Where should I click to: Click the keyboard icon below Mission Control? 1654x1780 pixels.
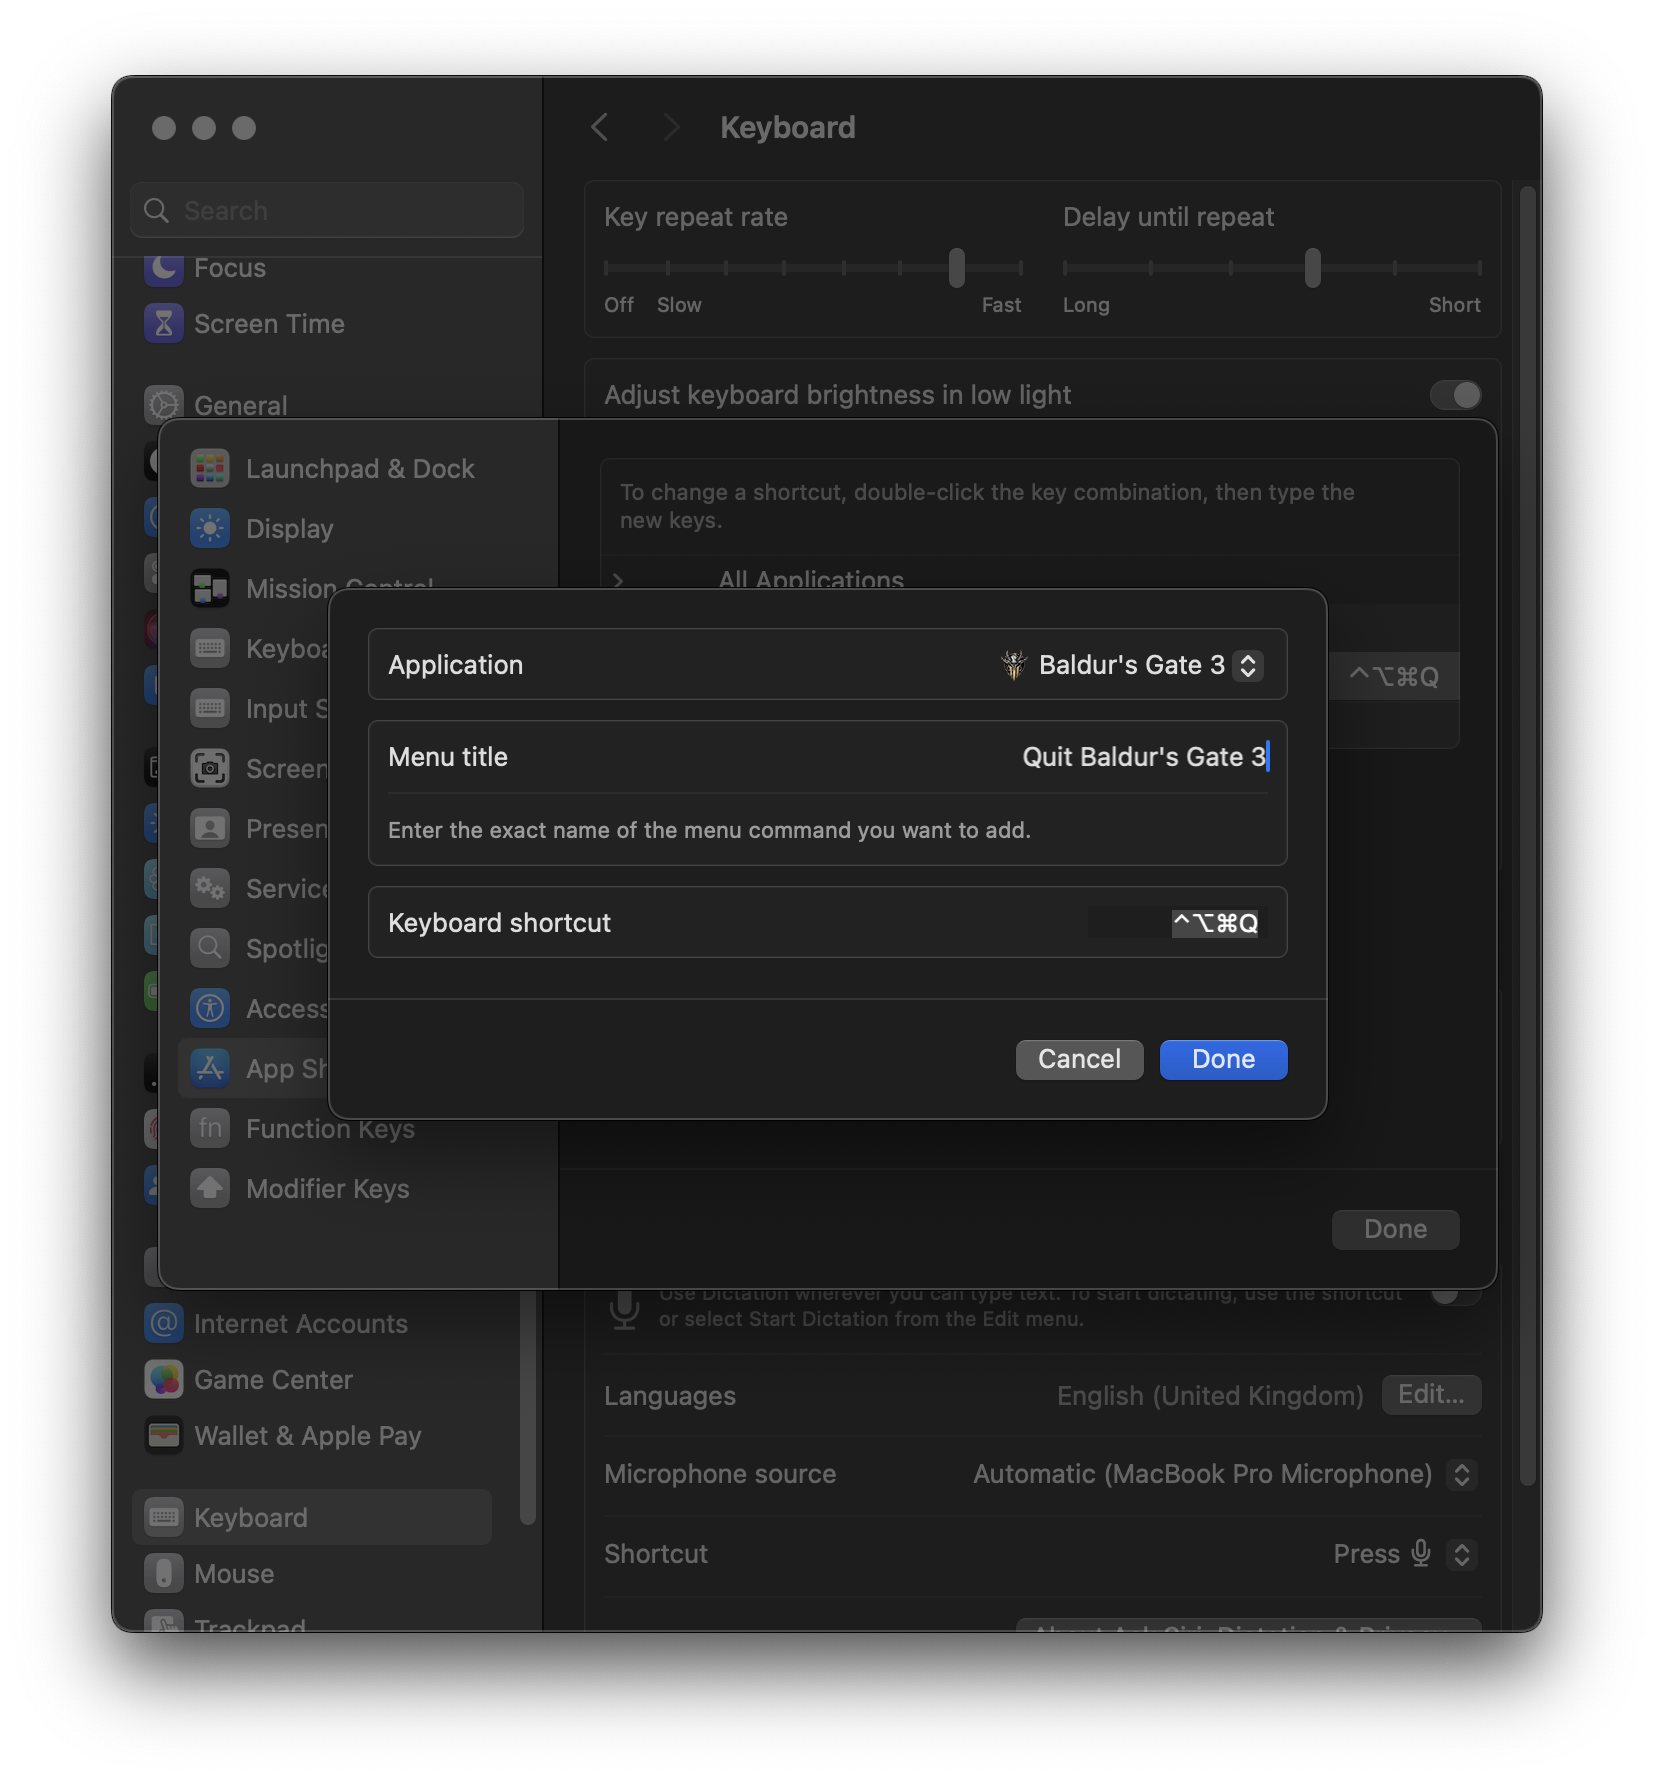(210, 649)
